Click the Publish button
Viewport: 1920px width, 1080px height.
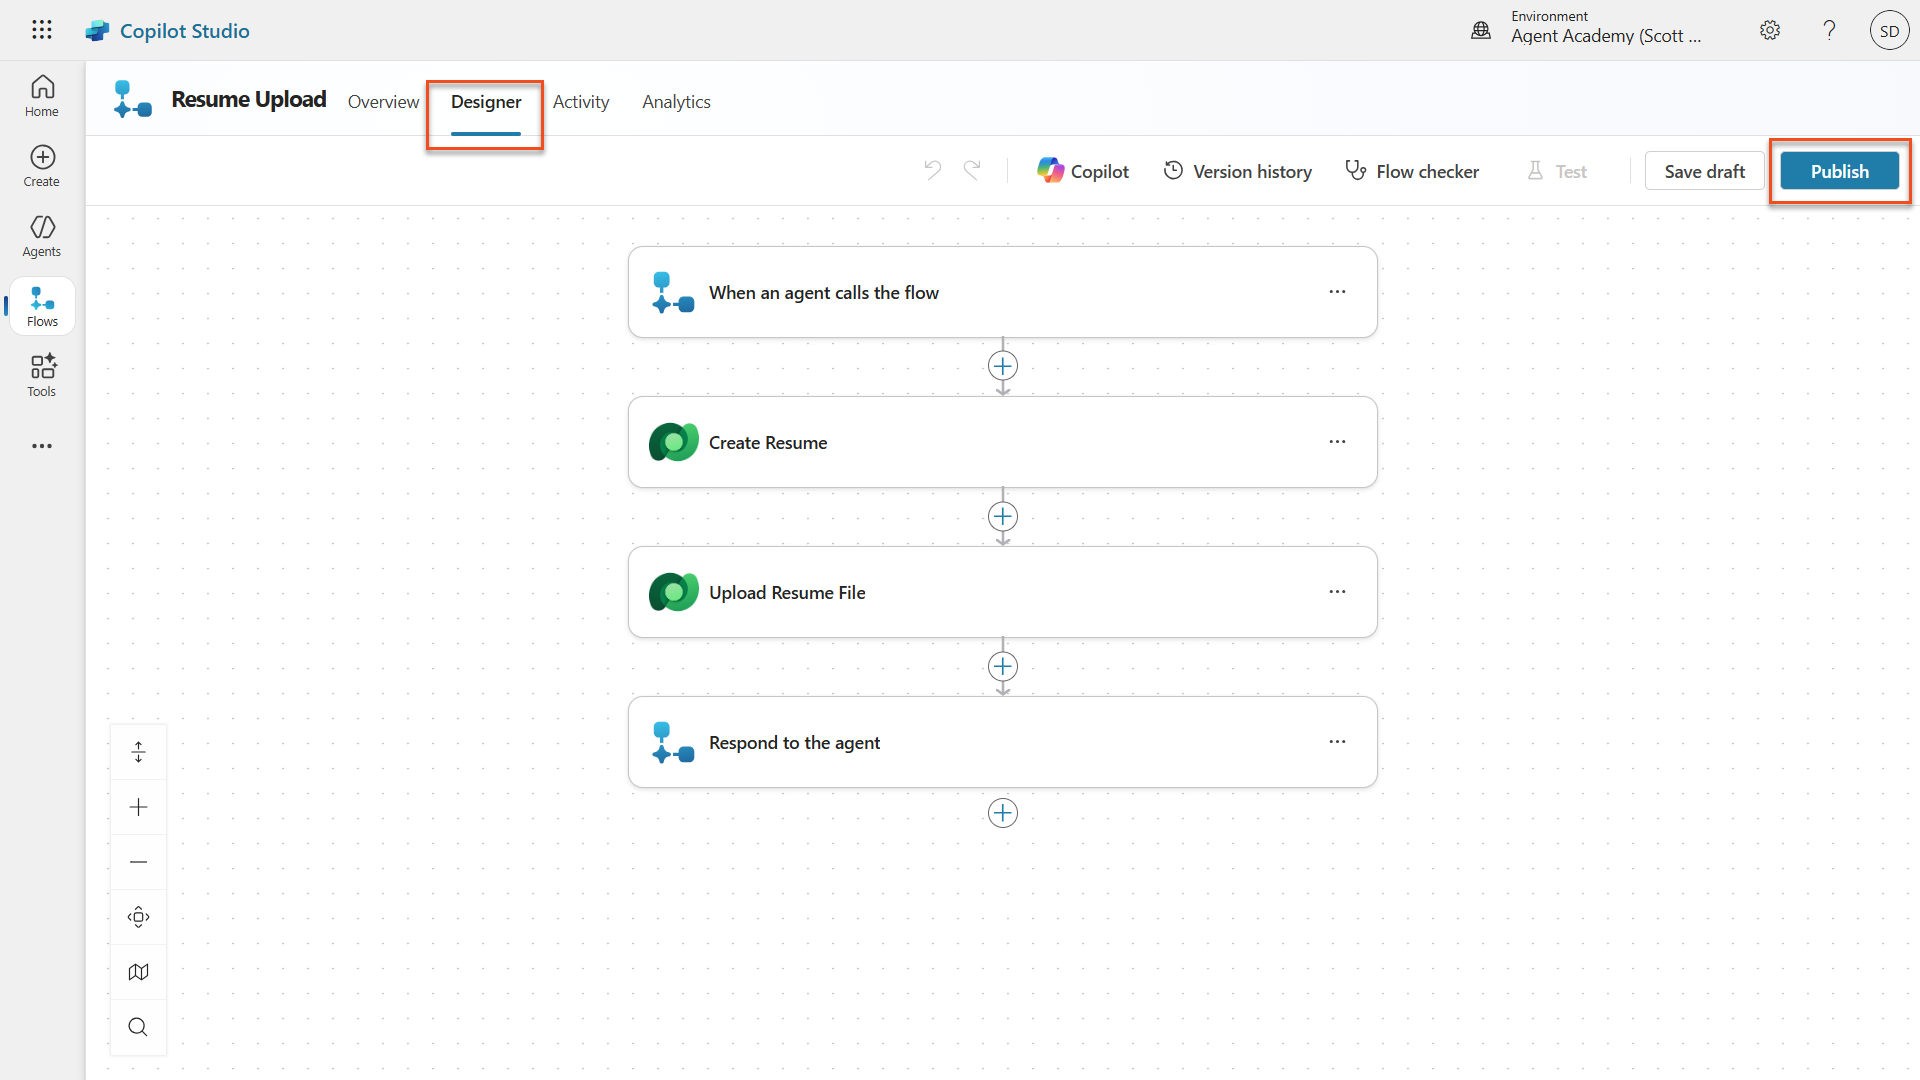pyautogui.click(x=1839, y=171)
